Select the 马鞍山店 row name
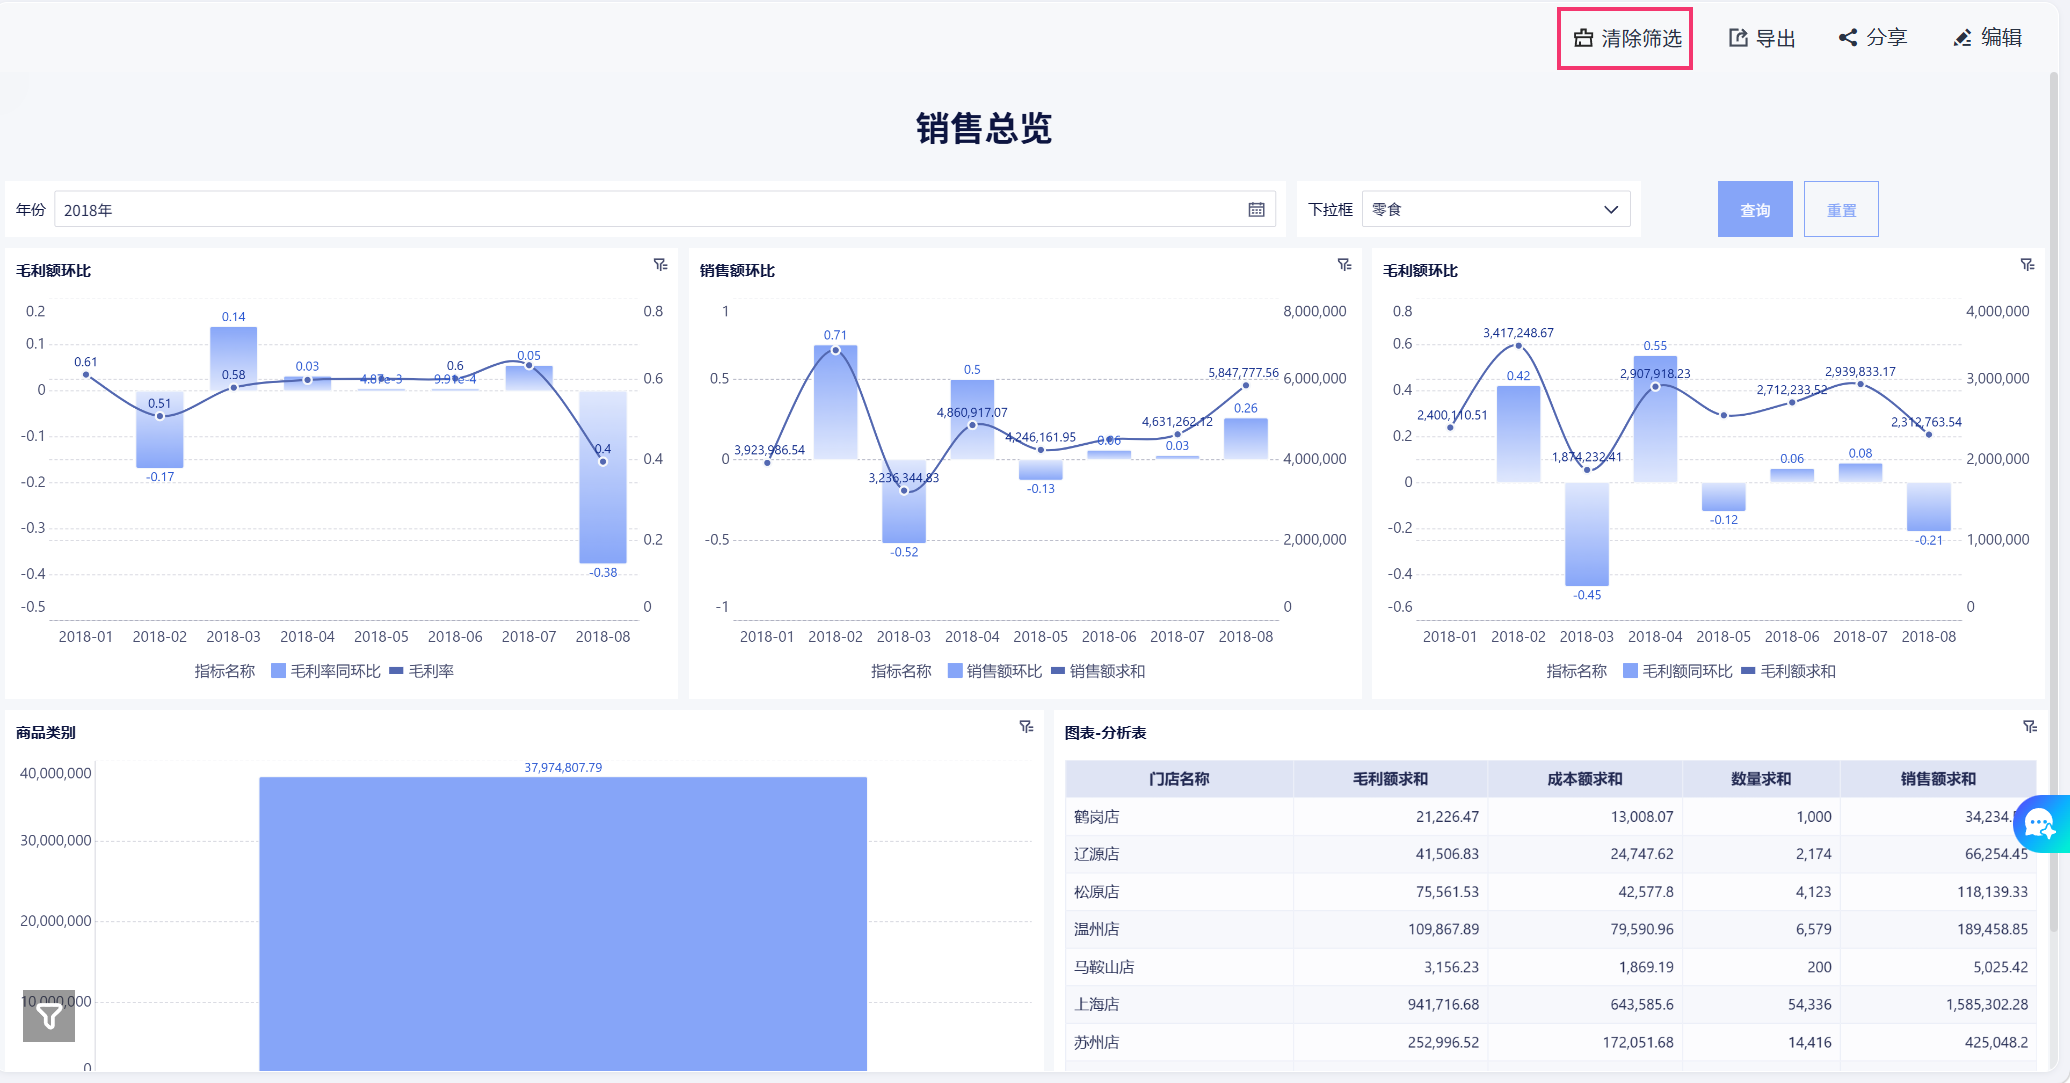 coord(1104,967)
